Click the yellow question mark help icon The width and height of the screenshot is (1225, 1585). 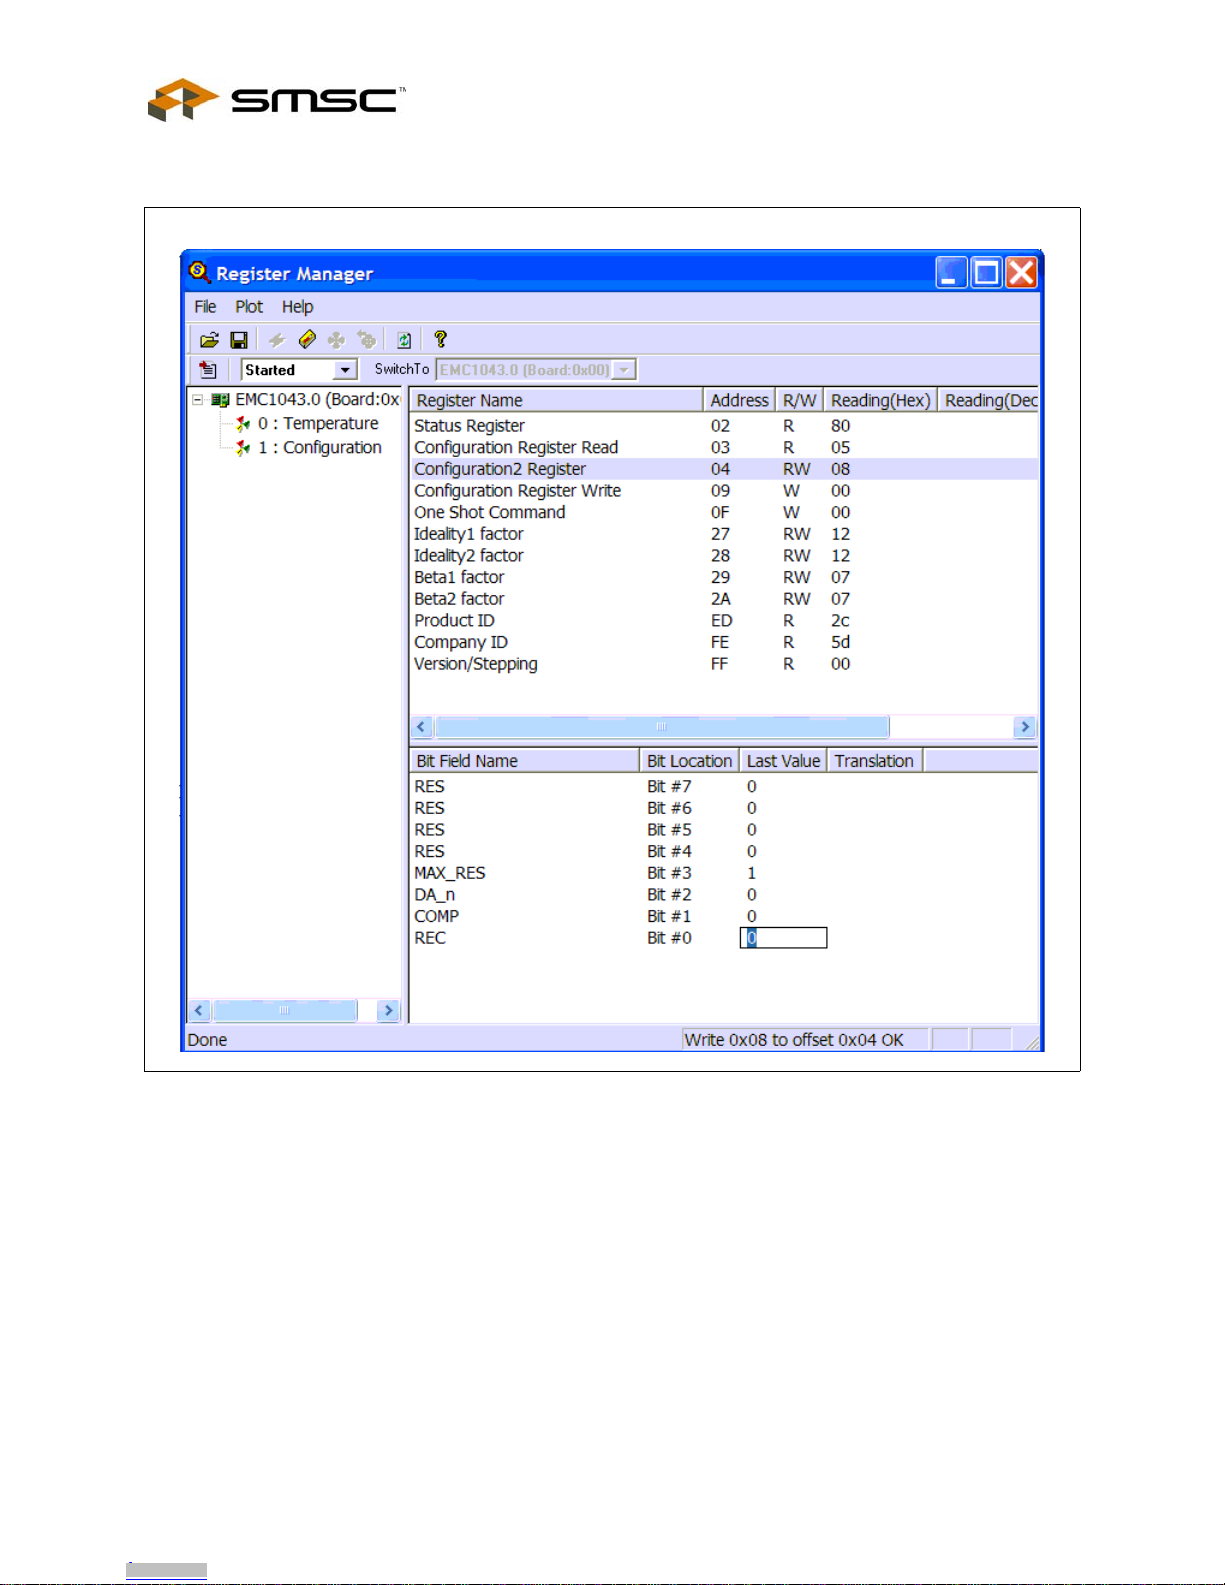coord(440,339)
